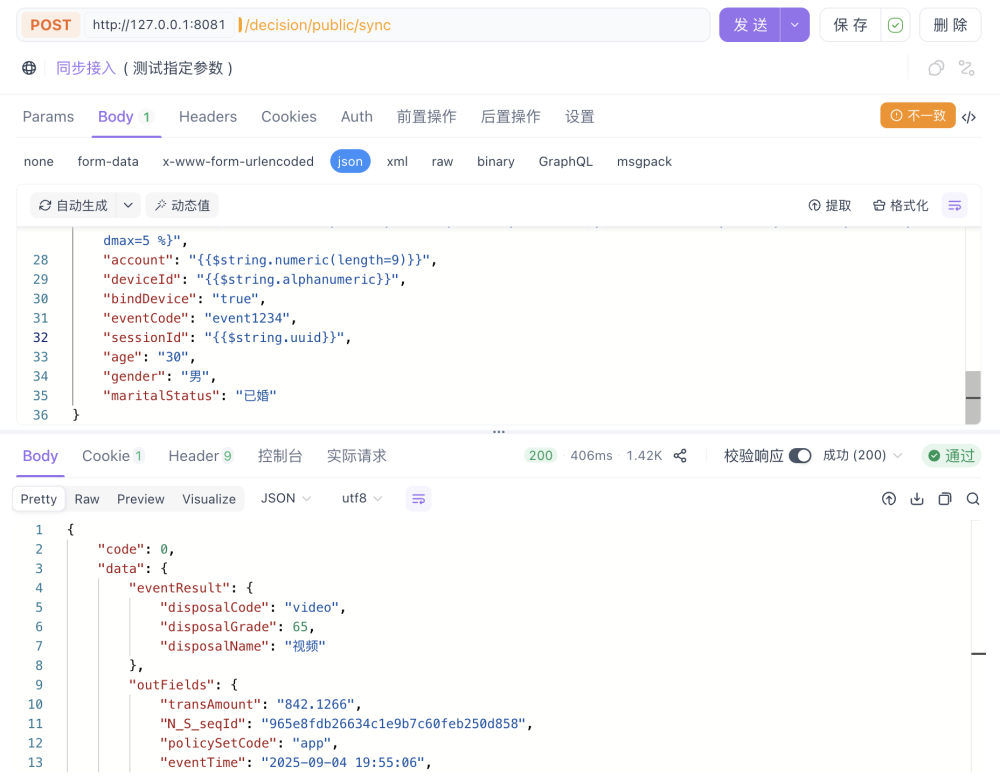Open the 成功 (200) response dropdown
Image resolution: width=1000 pixels, height=782 pixels.
point(862,455)
